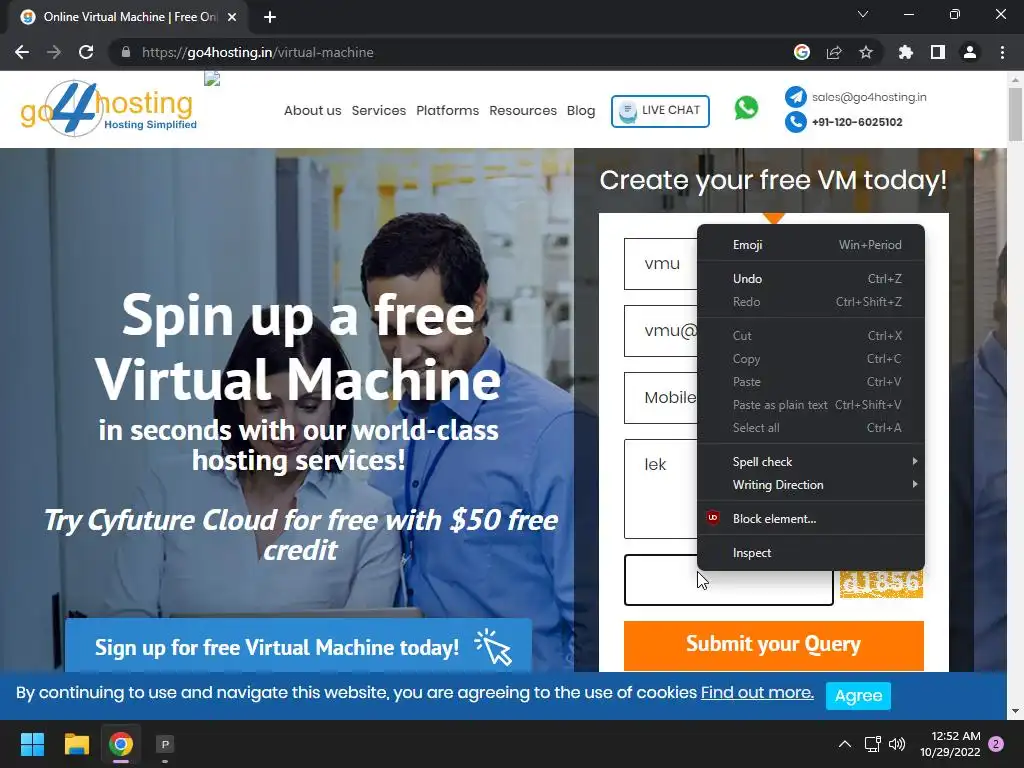Expand Writing Direction submenu
The image size is (1024, 768).
coord(811,485)
